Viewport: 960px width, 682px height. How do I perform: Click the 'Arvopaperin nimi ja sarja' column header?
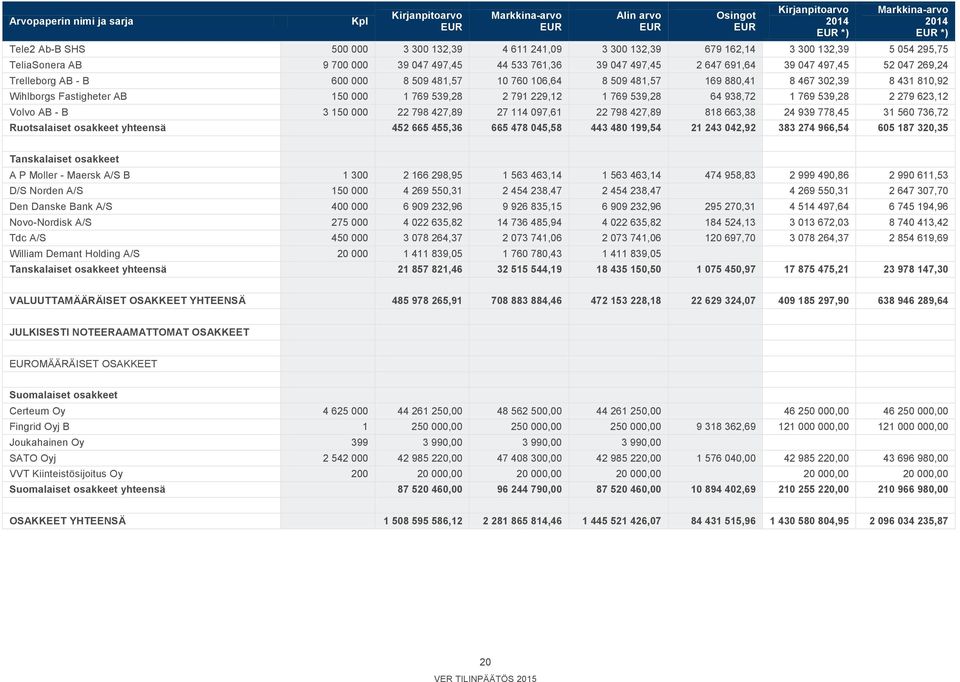point(71,21)
